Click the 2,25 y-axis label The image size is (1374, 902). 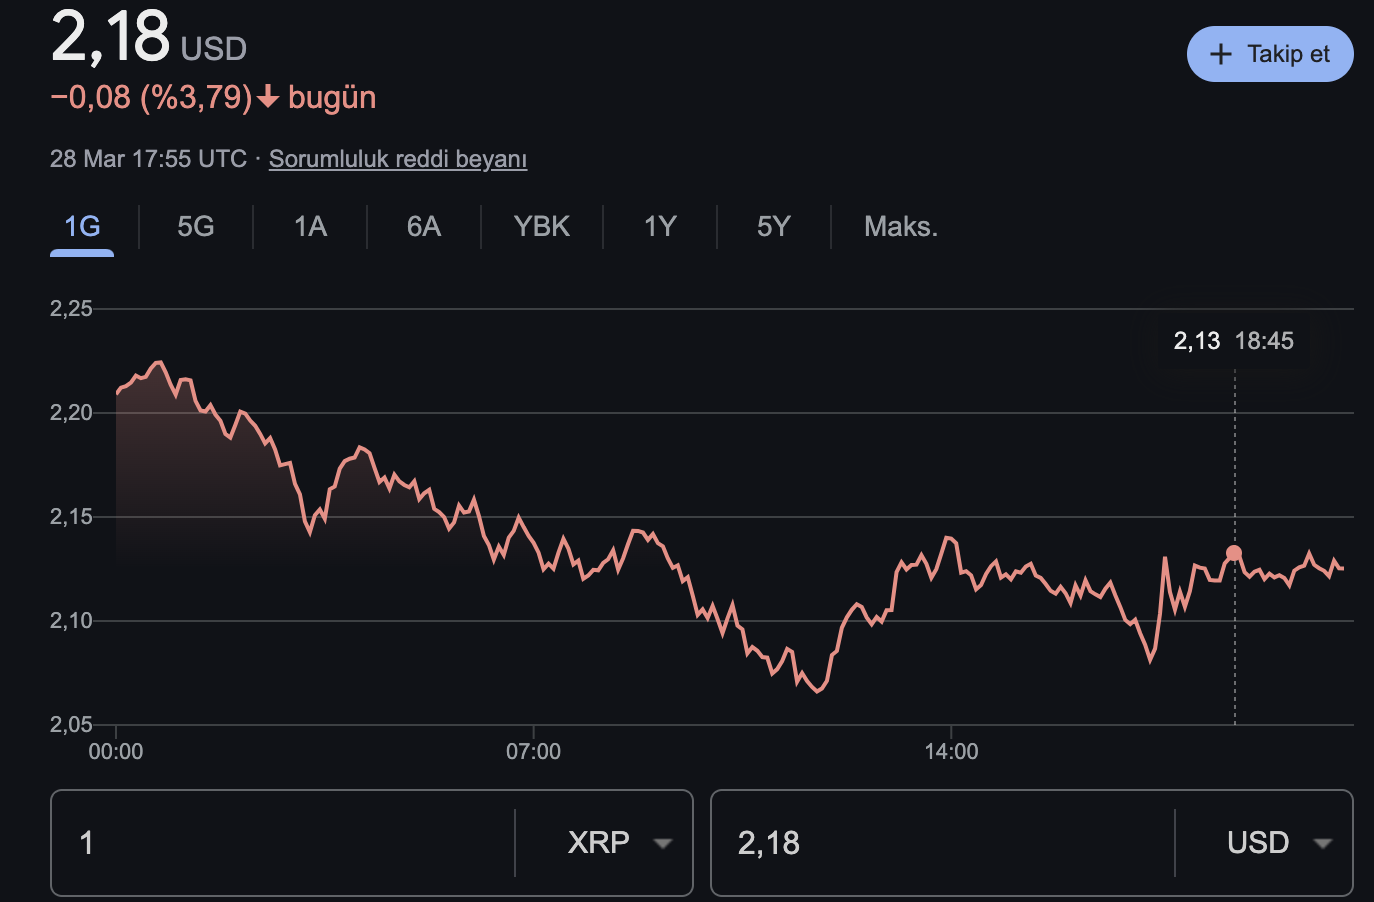click(71, 308)
